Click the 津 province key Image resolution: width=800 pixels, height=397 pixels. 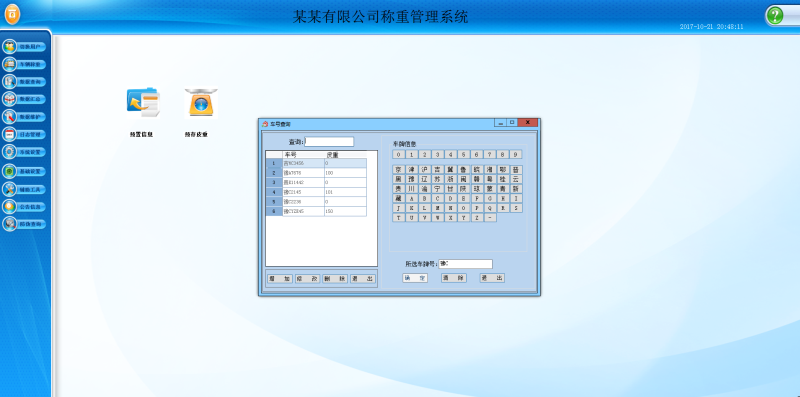pyautogui.click(x=412, y=169)
